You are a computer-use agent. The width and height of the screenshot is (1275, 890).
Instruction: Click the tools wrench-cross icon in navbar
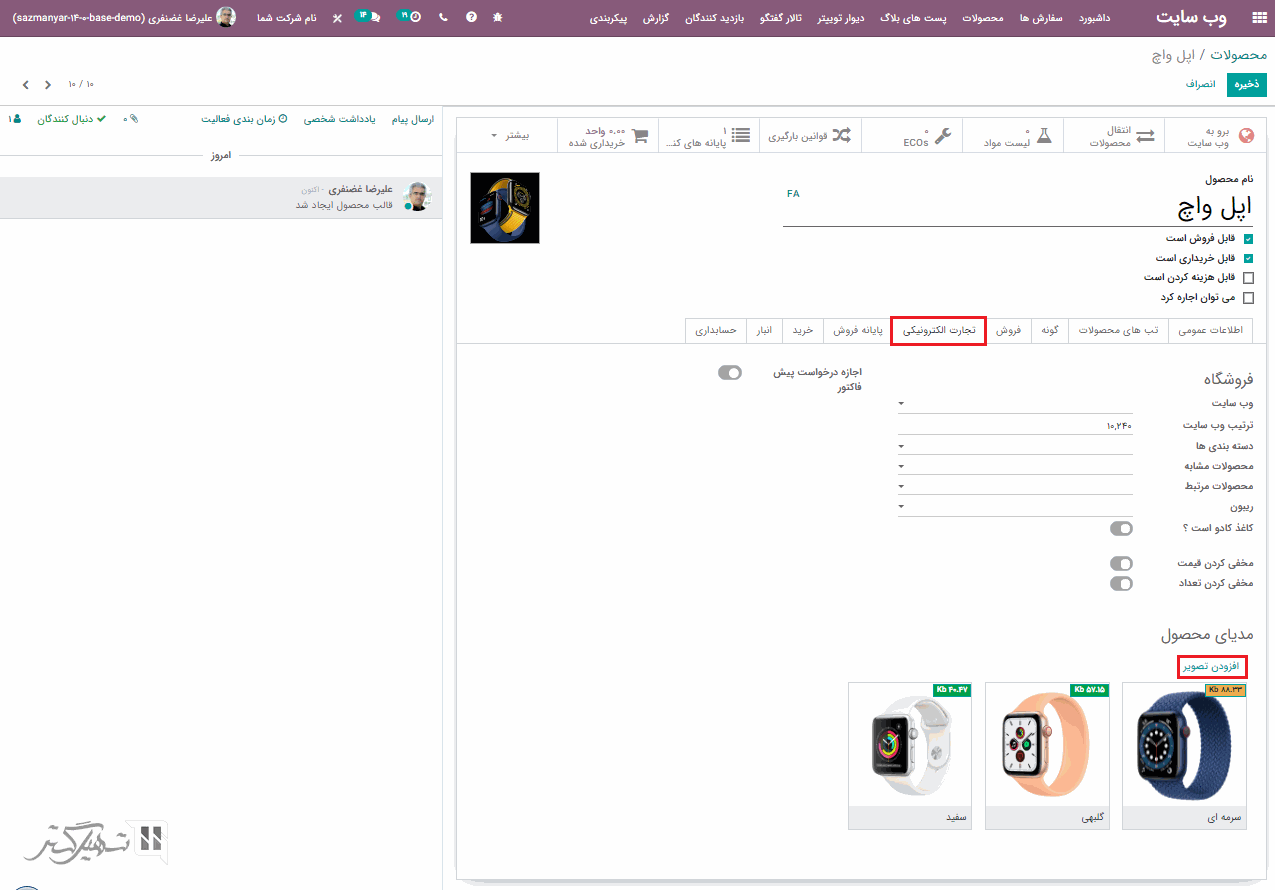(337, 18)
